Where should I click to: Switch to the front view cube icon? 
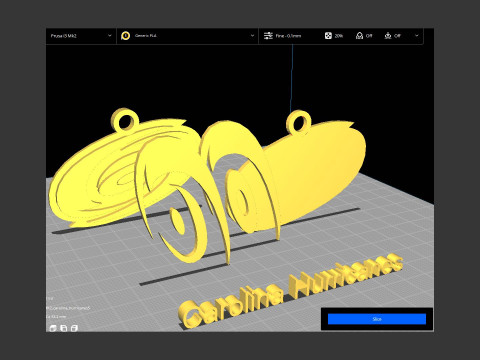64,328
